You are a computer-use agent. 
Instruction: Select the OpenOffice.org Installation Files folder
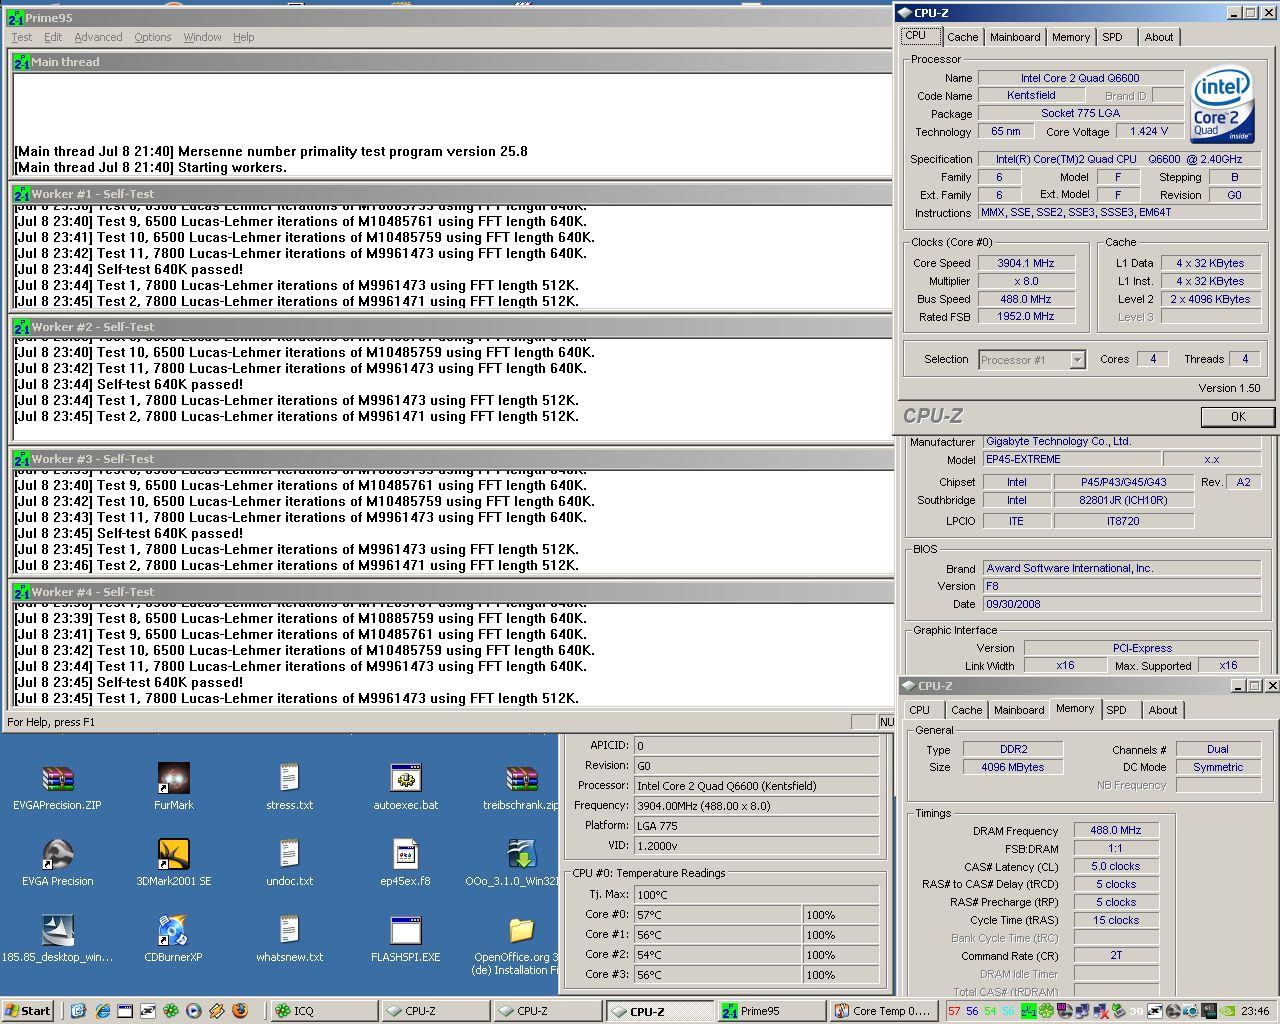(x=521, y=930)
